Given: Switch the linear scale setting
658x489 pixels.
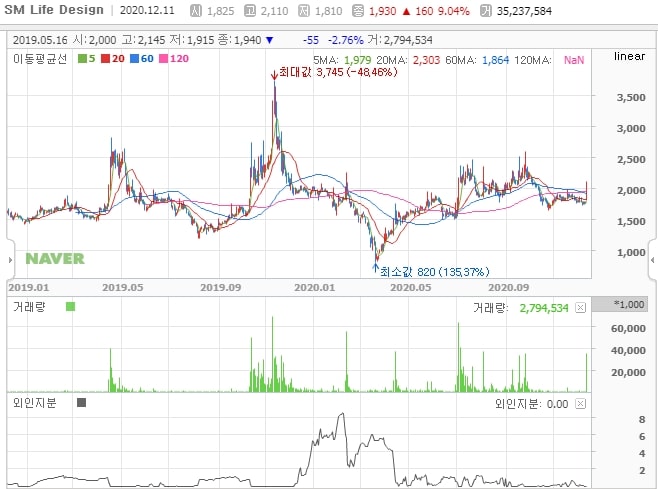Looking at the screenshot, I should pos(629,56).
